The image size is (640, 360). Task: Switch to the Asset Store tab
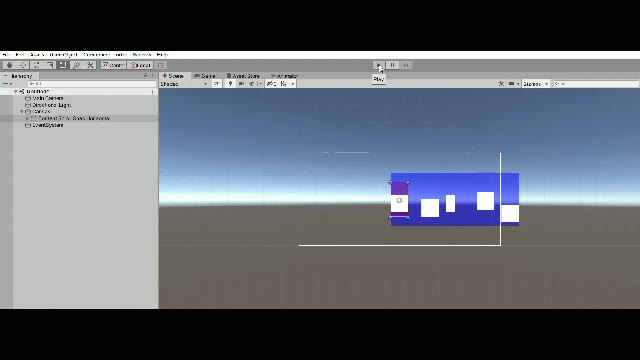(243, 76)
